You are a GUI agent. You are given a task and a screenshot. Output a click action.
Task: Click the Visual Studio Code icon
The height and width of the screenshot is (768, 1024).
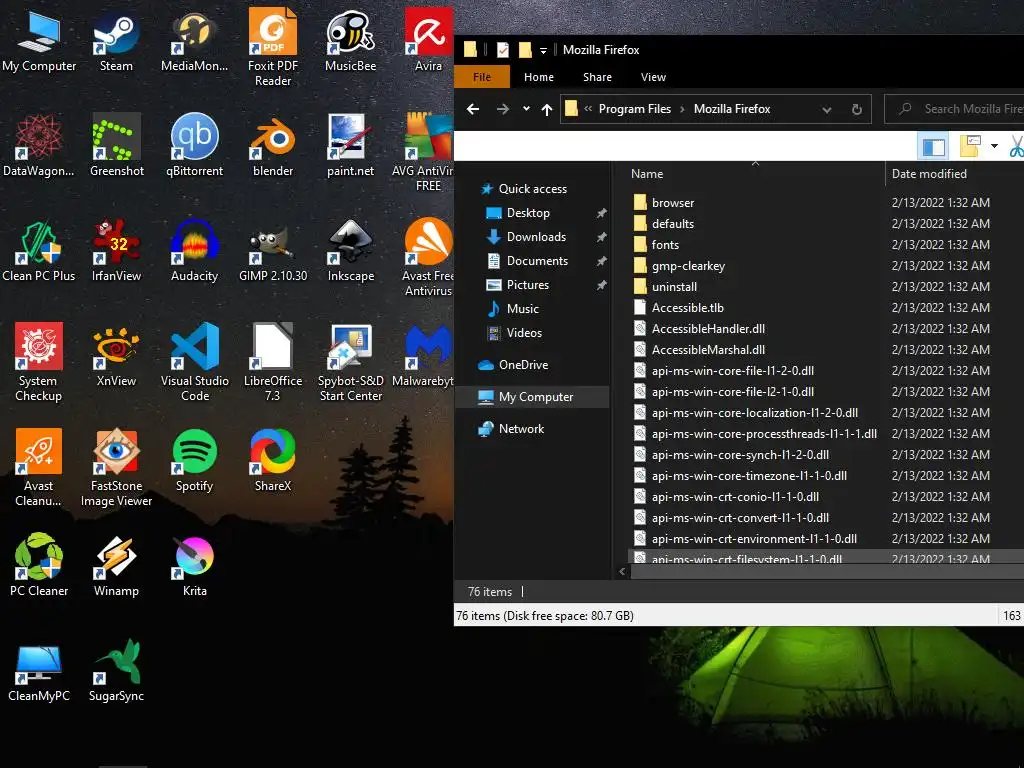tap(195, 362)
